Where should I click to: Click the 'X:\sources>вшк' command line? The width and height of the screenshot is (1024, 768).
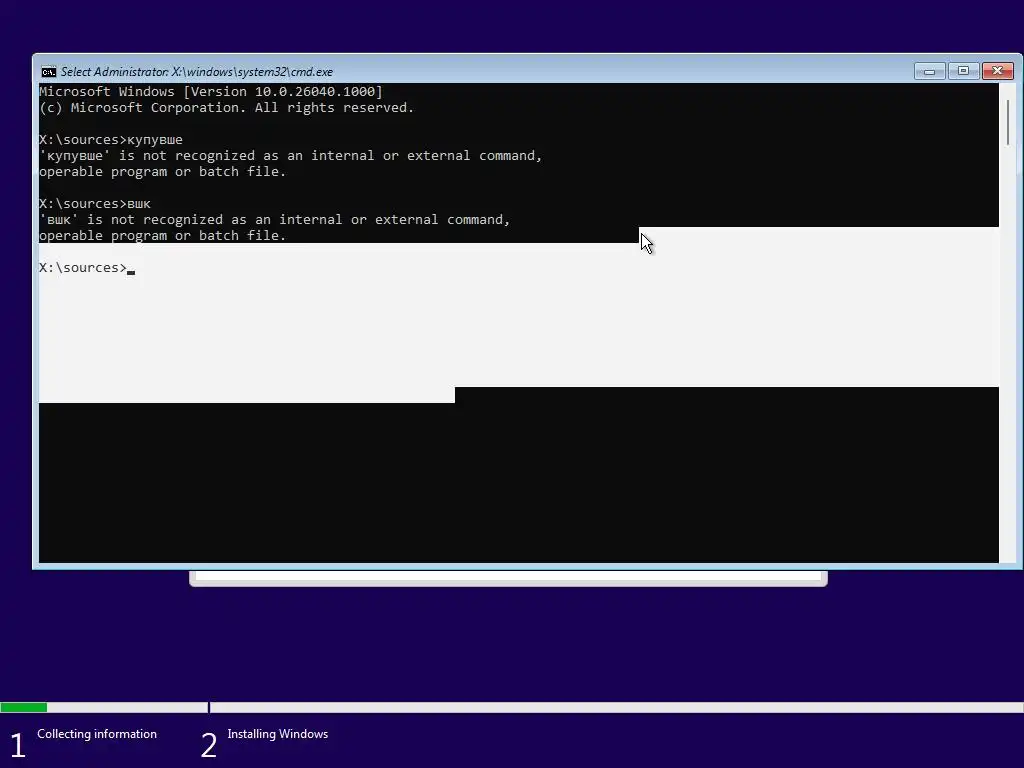[95, 204]
